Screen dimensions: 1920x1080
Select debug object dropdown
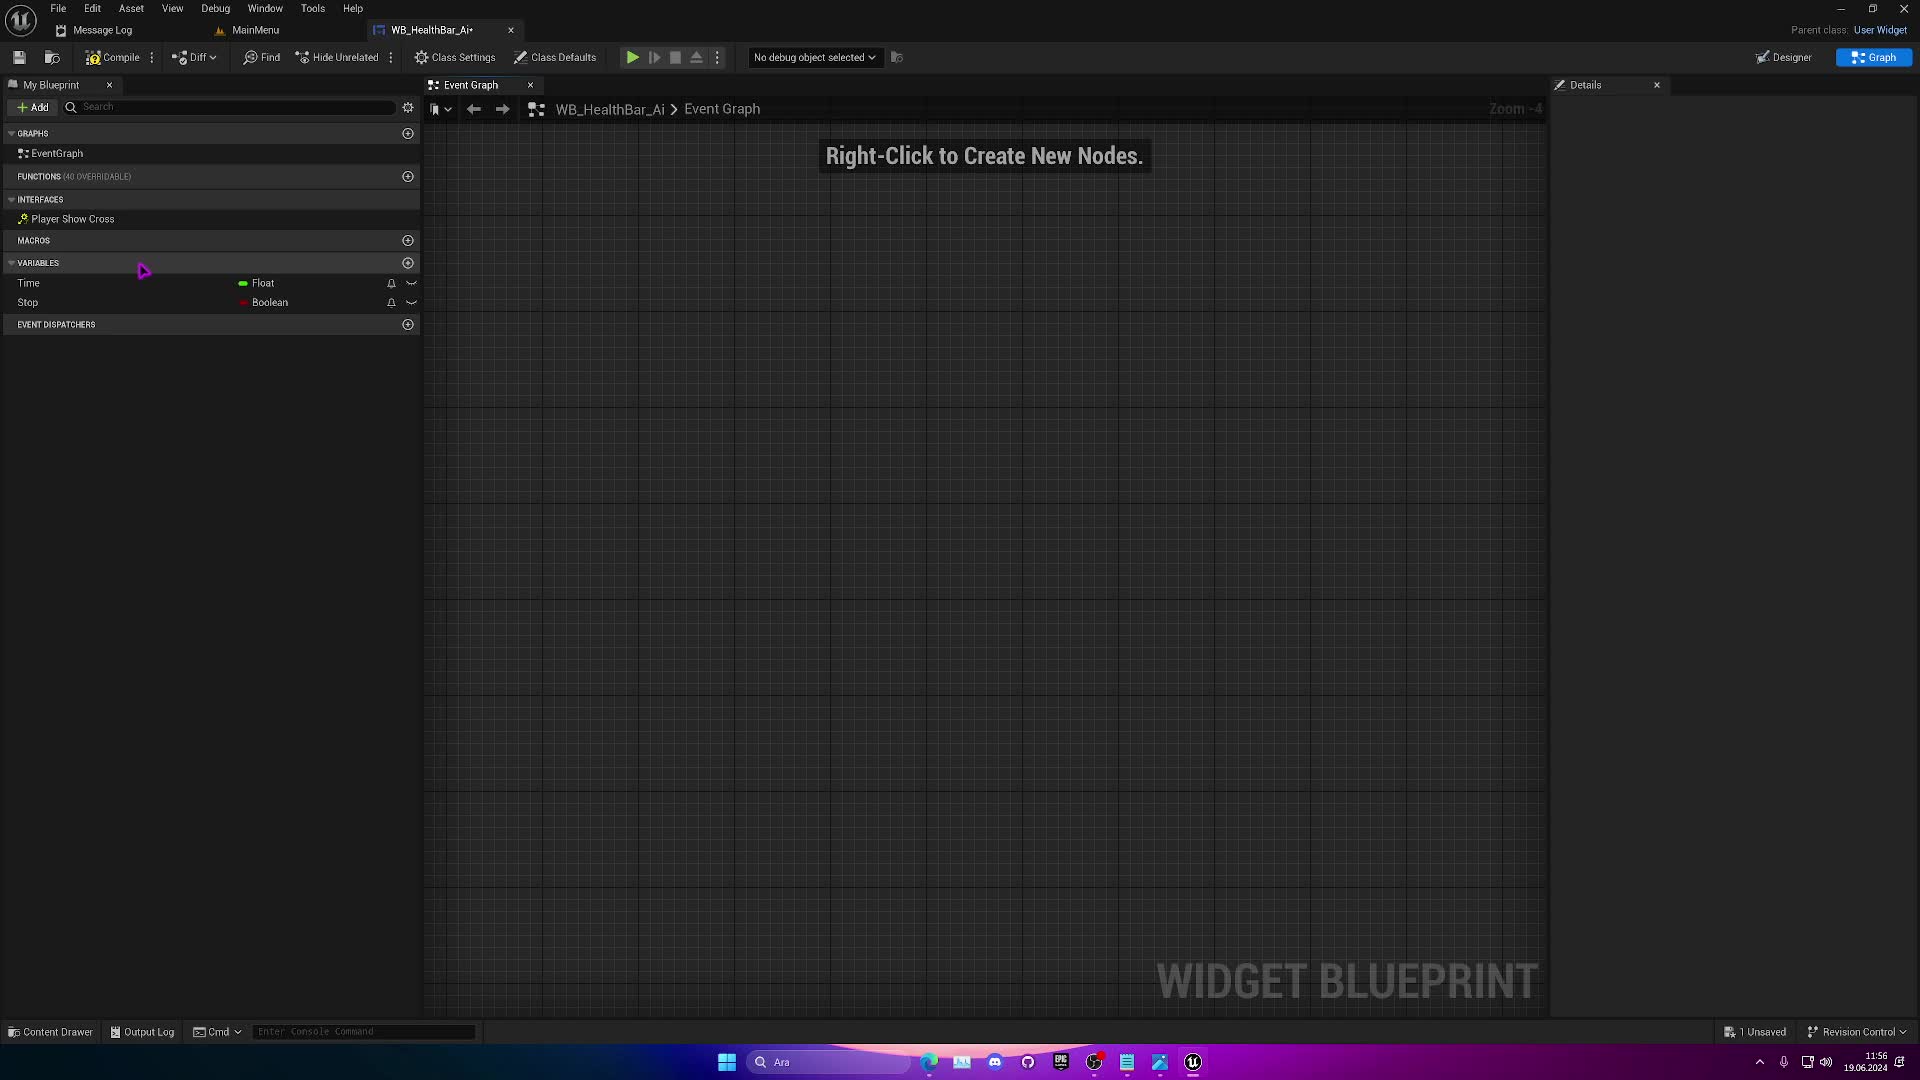point(810,57)
